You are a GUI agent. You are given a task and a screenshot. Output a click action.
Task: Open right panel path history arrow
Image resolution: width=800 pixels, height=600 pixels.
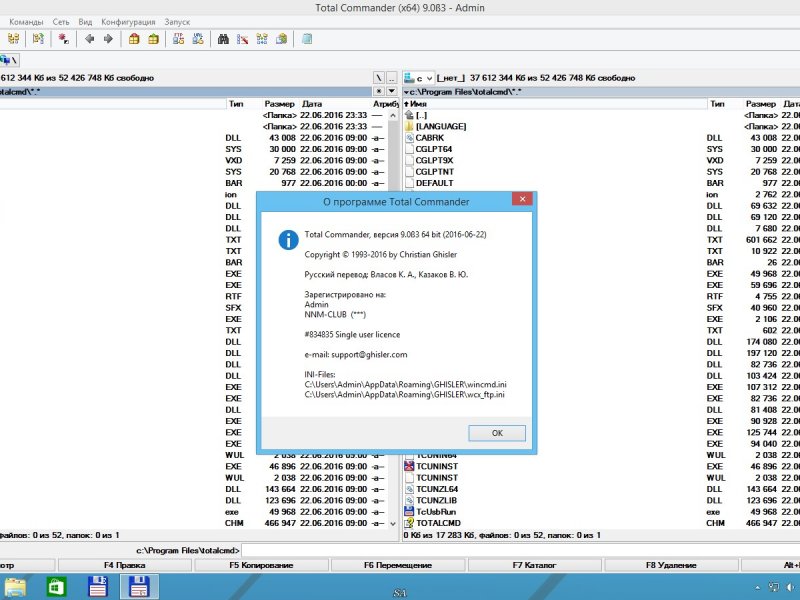pos(406,92)
